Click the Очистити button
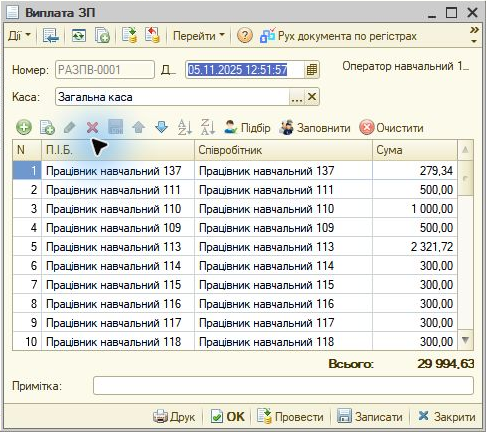Screen dimensions: 486x432 (391, 128)
